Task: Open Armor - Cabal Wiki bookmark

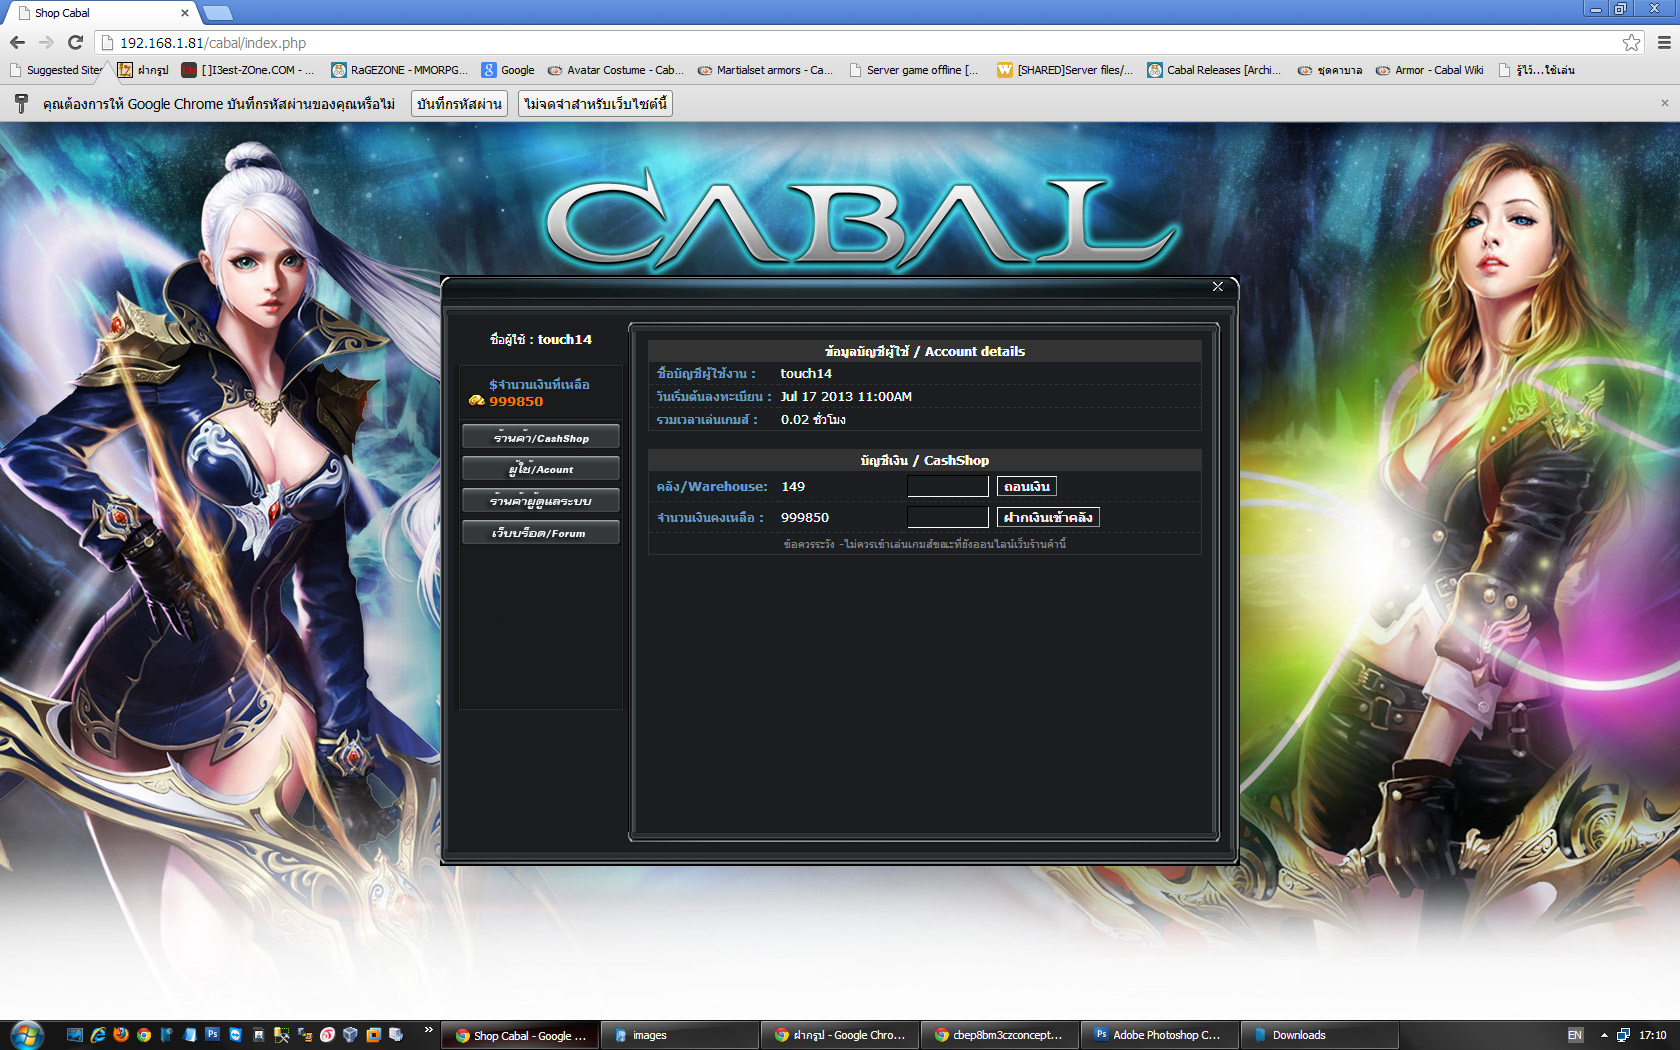Action: point(1430,70)
